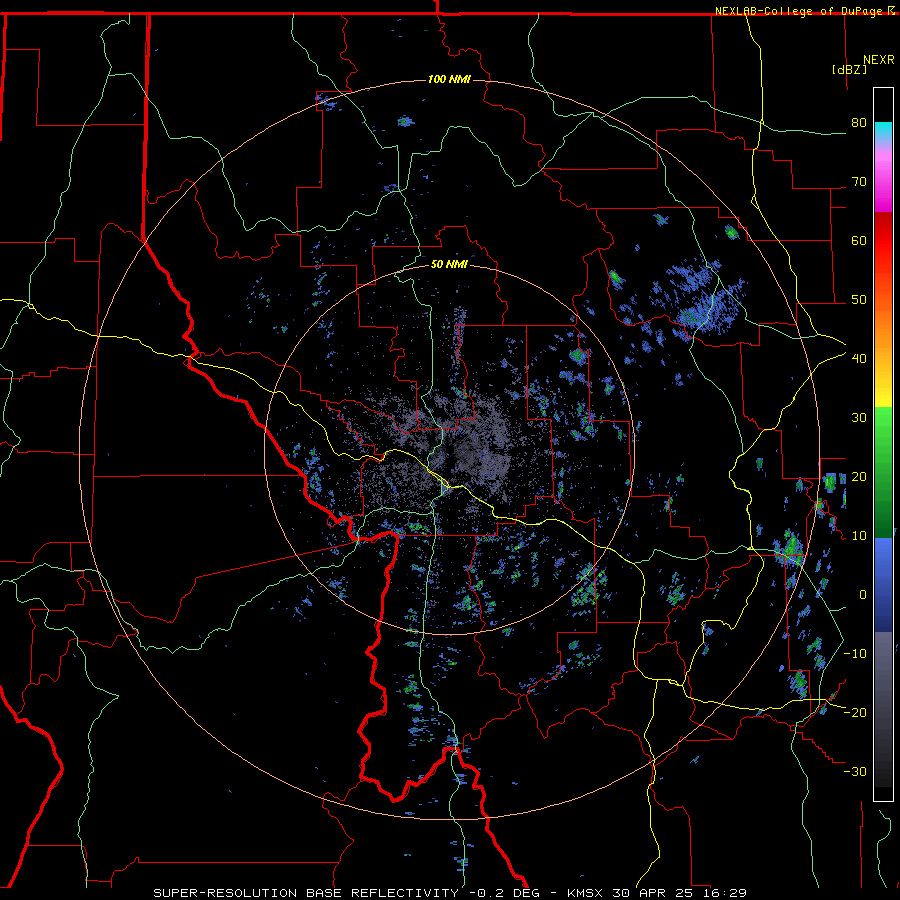Click the 100 NMI range ring label
The image size is (900, 900).
[x=449, y=79]
